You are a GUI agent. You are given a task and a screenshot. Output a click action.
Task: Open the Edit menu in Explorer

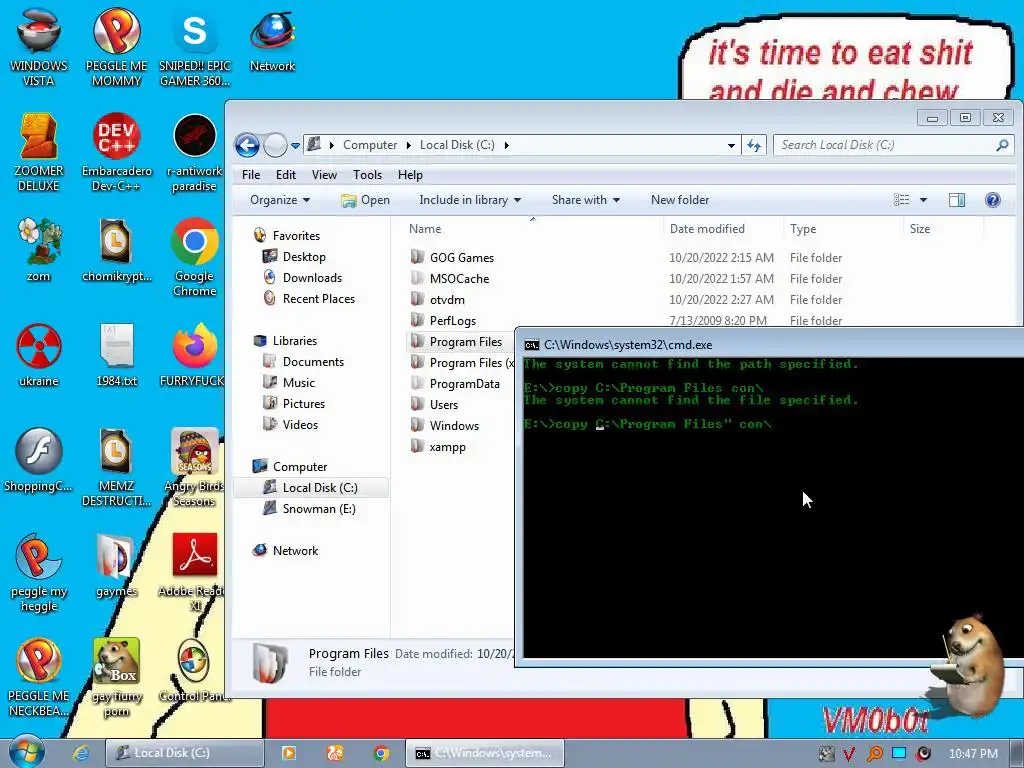(x=285, y=175)
